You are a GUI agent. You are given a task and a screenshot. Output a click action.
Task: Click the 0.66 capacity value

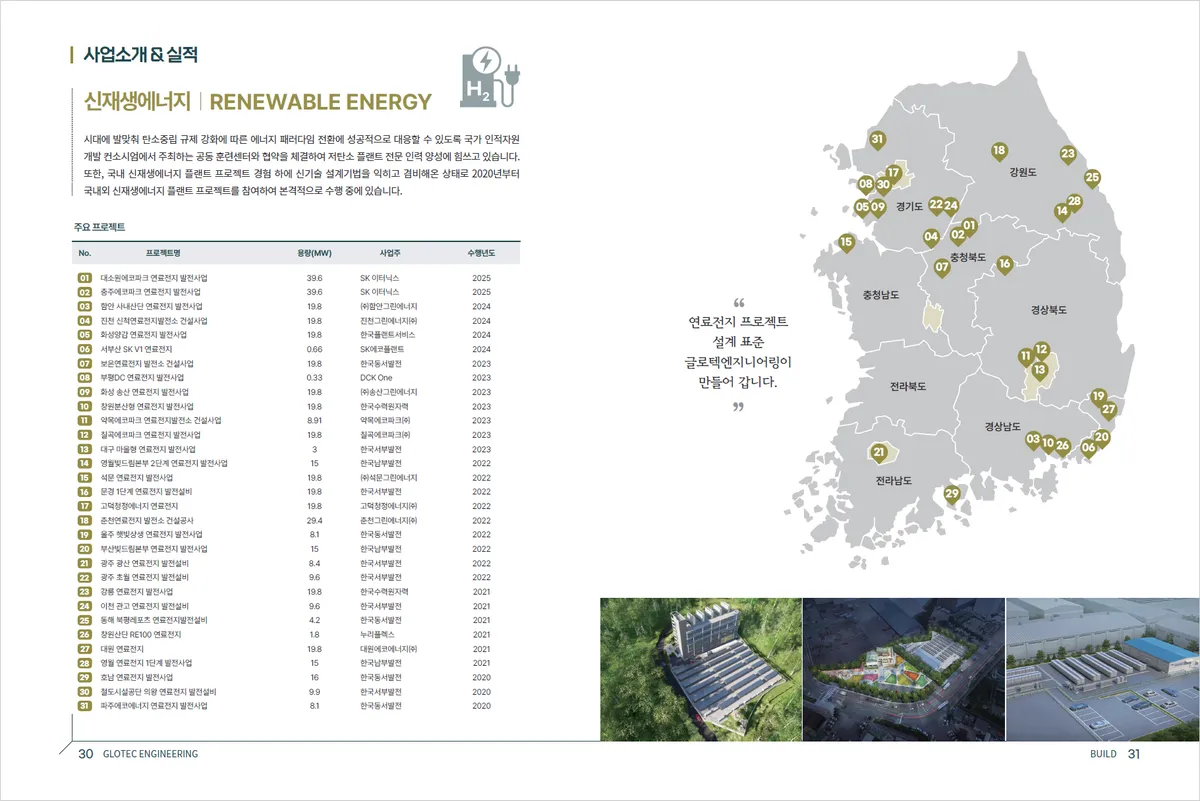(314, 349)
